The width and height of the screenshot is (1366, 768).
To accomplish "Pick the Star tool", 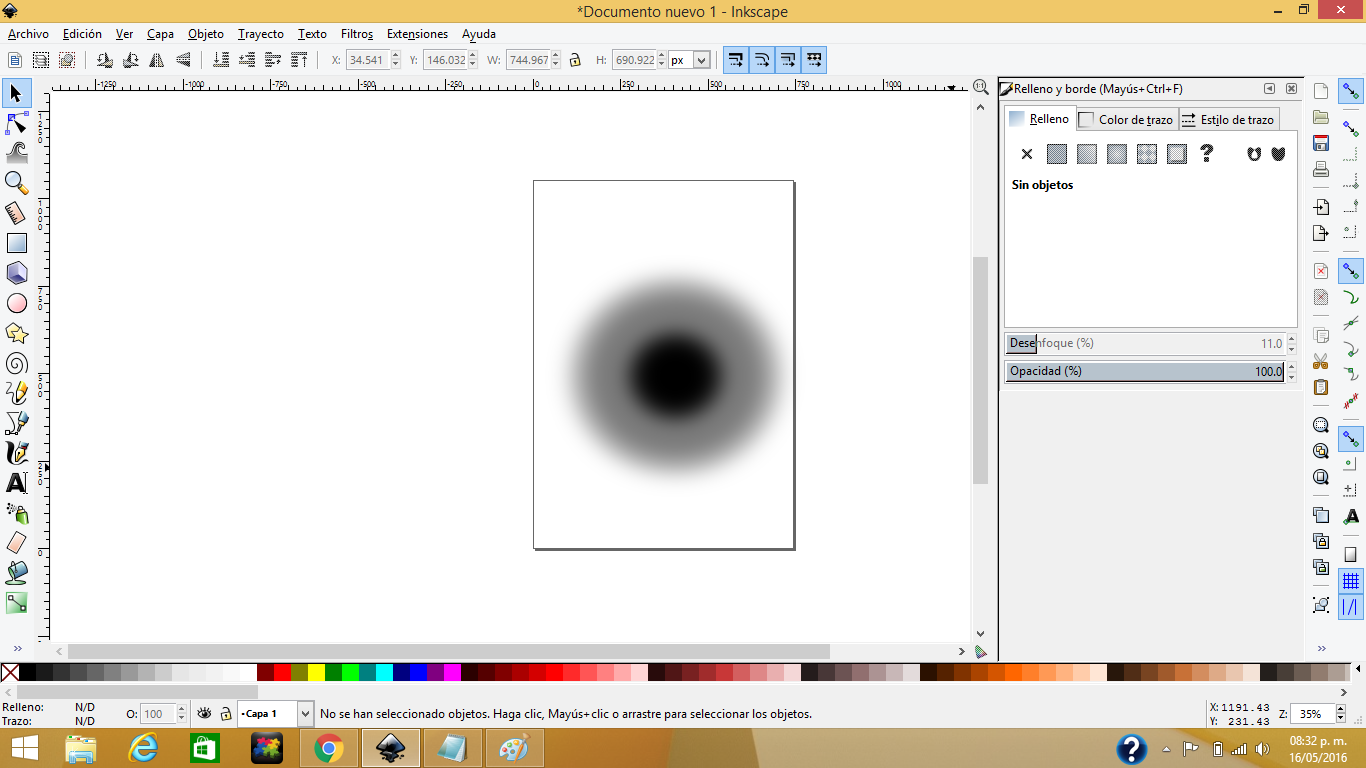I will [15, 333].
